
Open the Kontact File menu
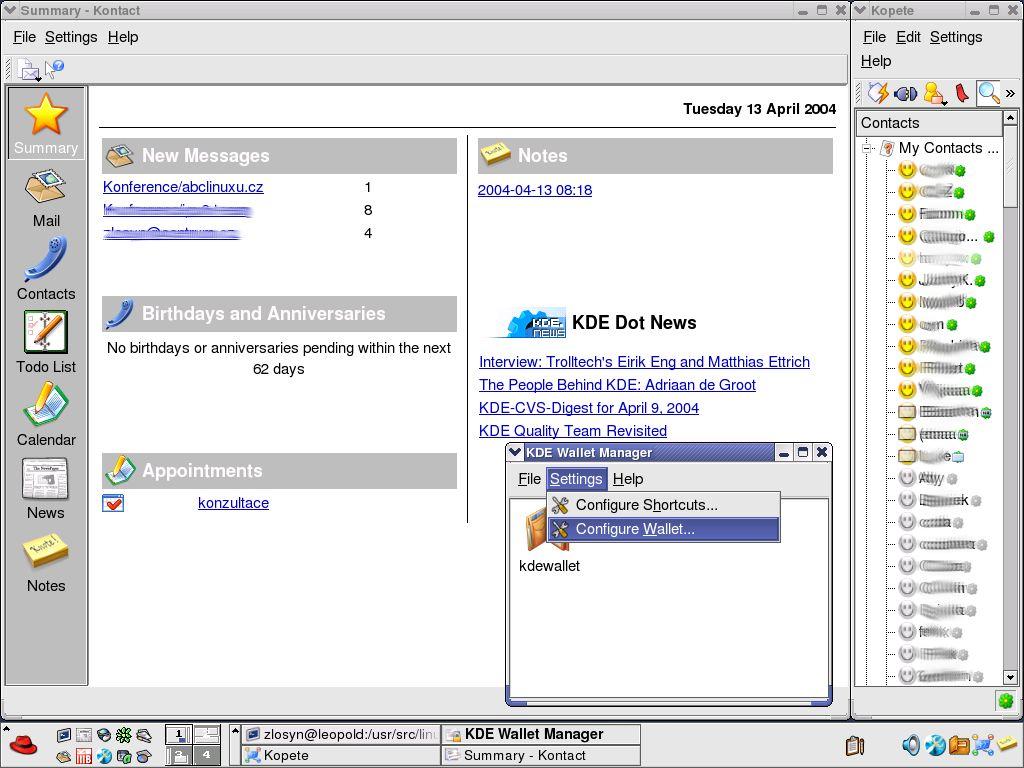point(24,37)
